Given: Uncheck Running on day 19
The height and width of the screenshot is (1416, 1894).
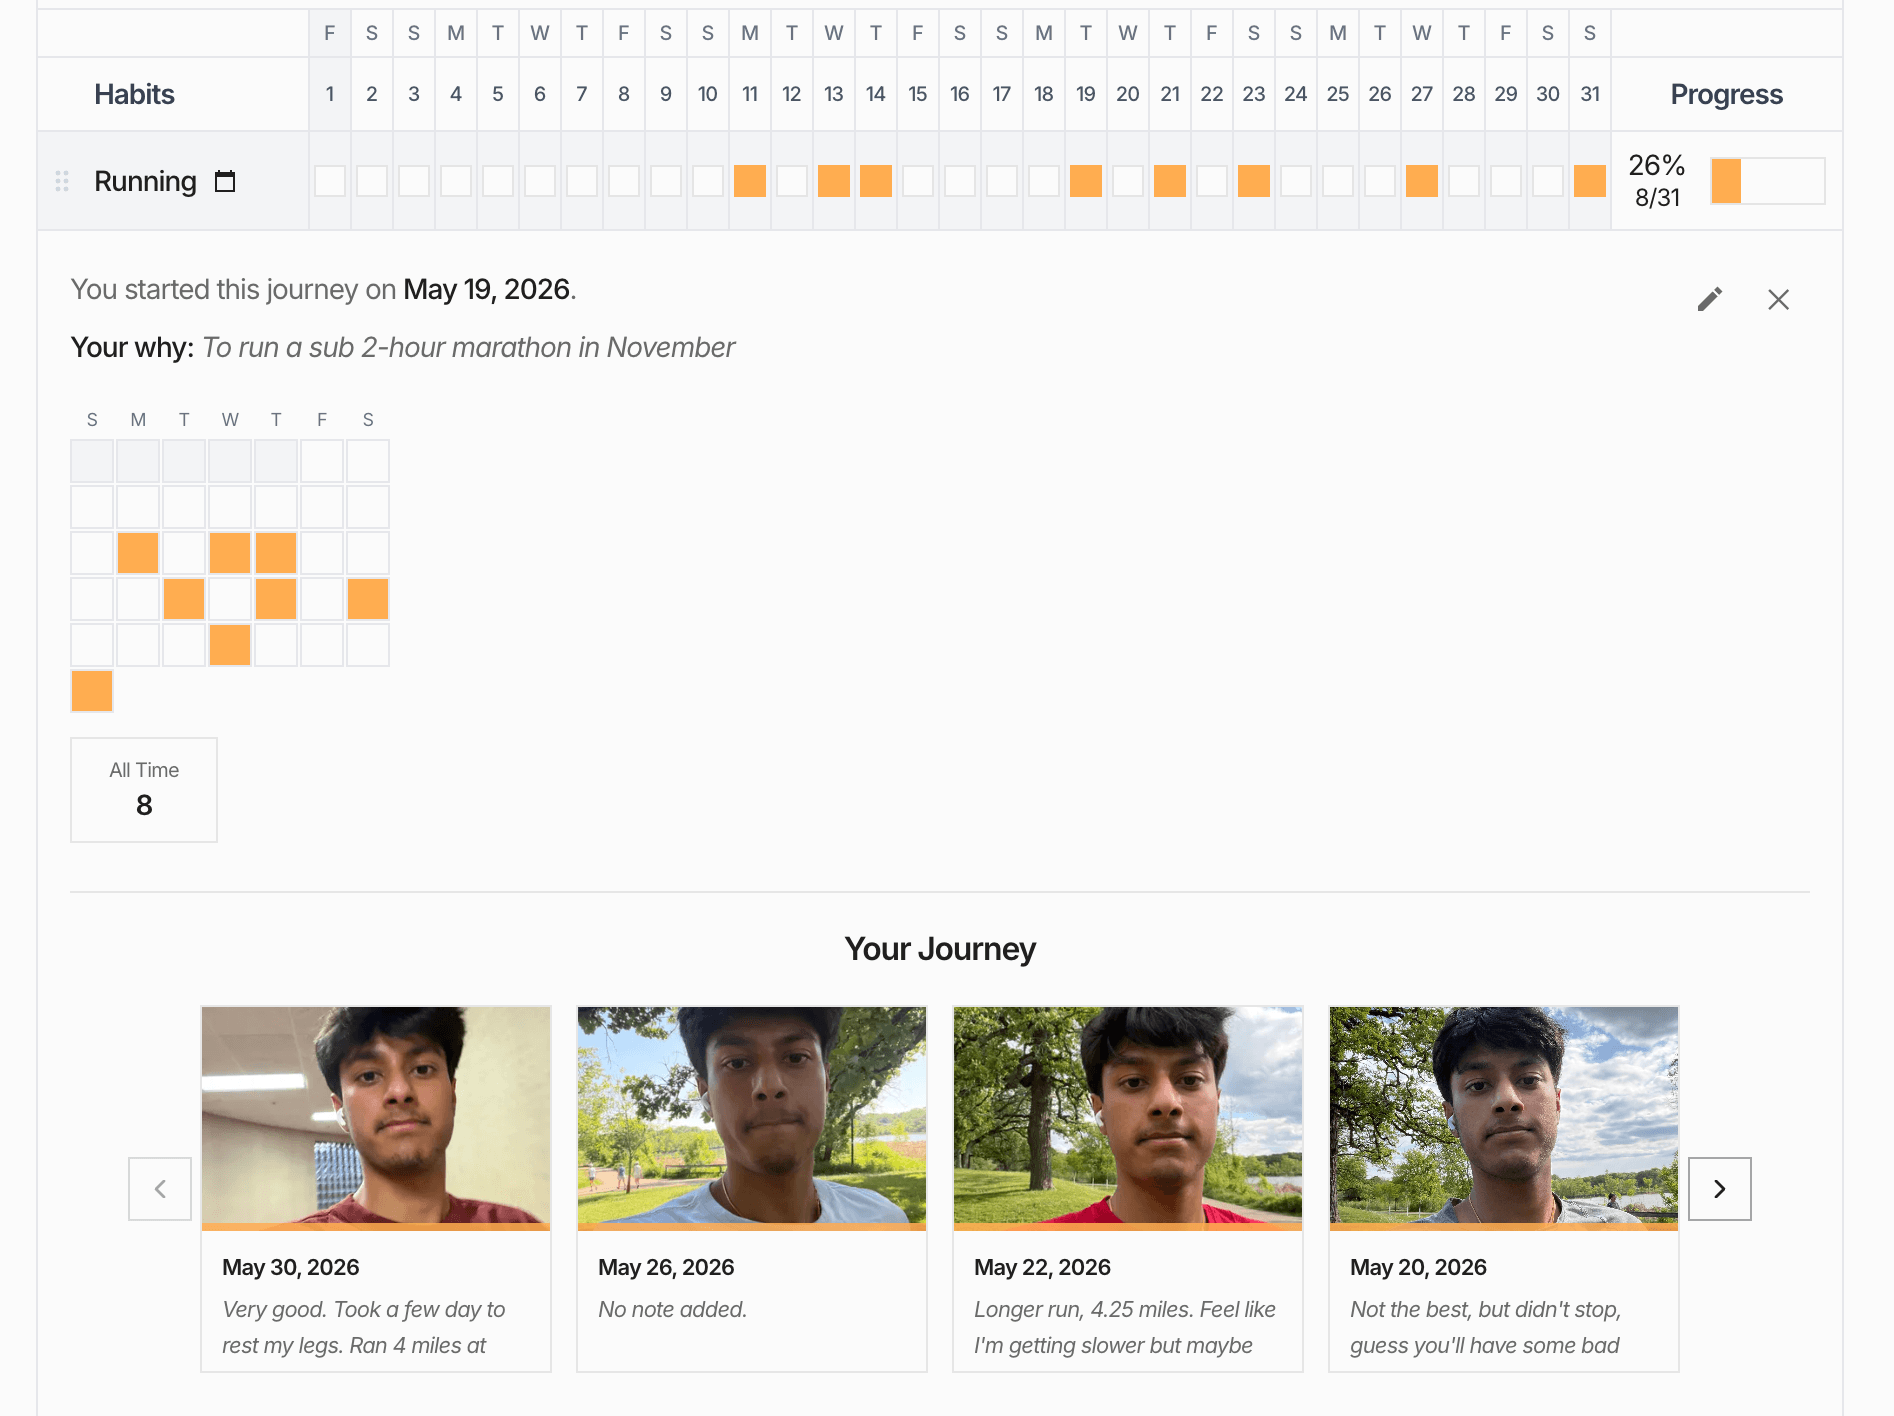Looking at the screenshot, I should pos(1086,181).
